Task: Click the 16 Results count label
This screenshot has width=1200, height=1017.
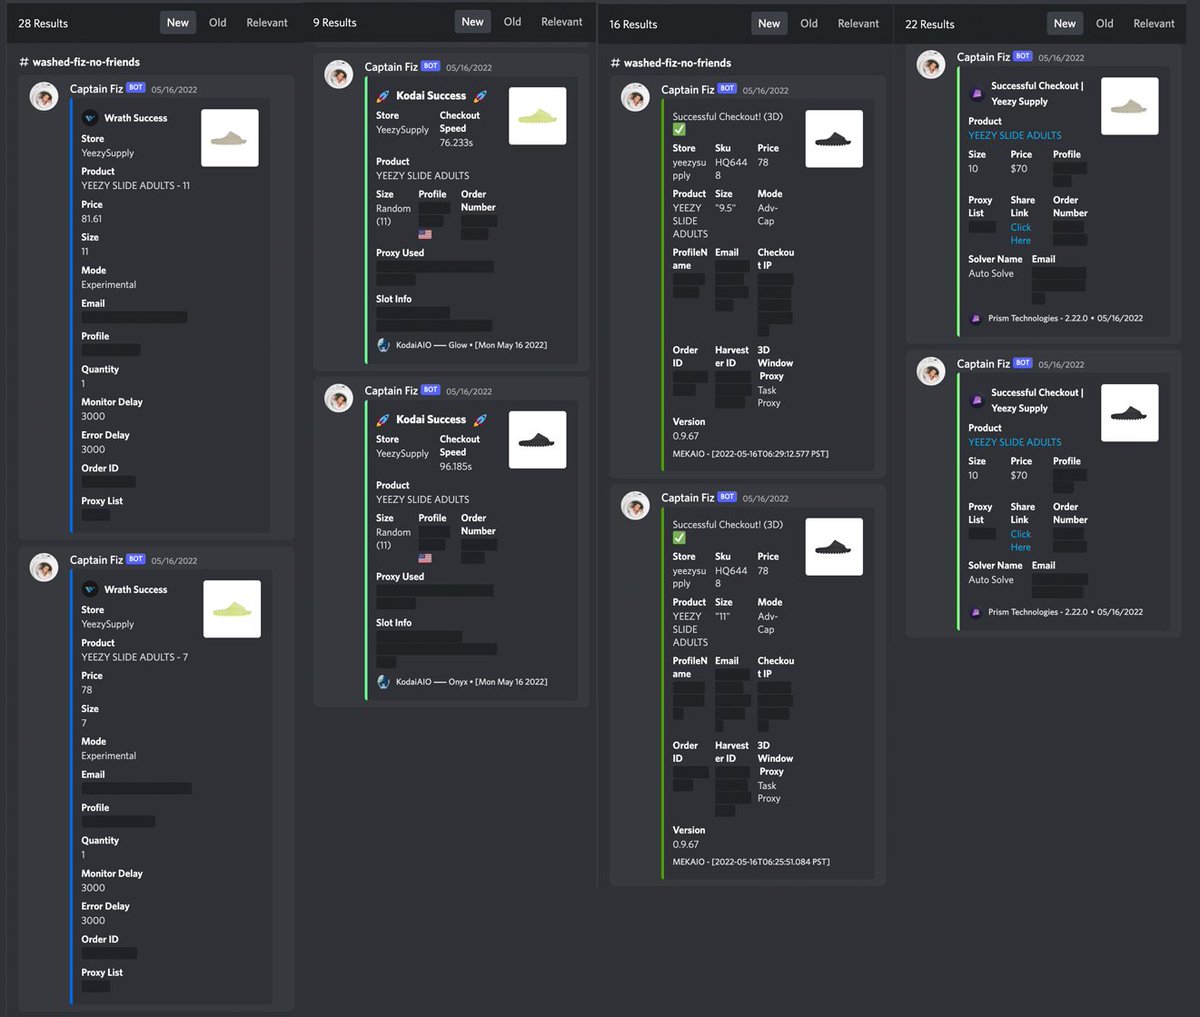Action: [x=634, y=24]
